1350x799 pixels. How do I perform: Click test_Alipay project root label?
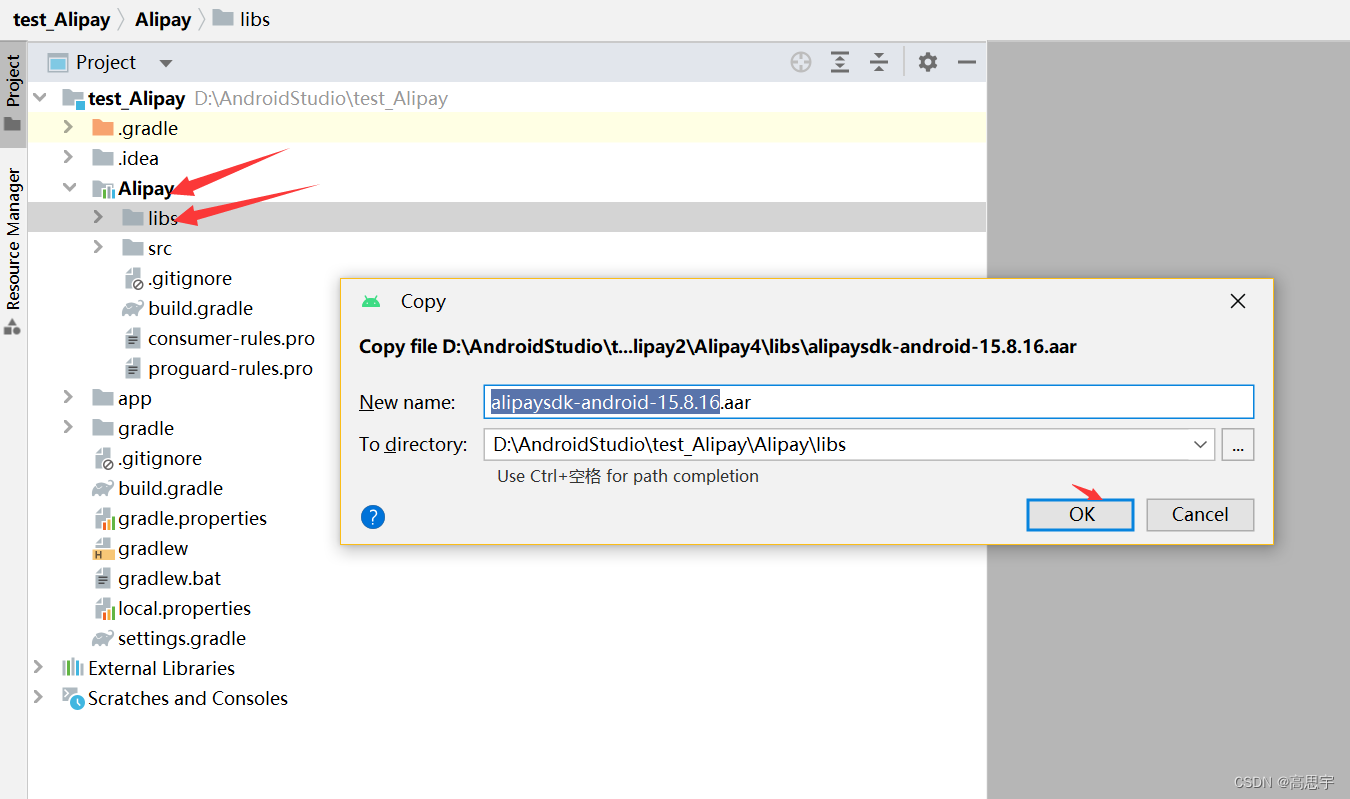pyautogui.click(x=136, y=98)
